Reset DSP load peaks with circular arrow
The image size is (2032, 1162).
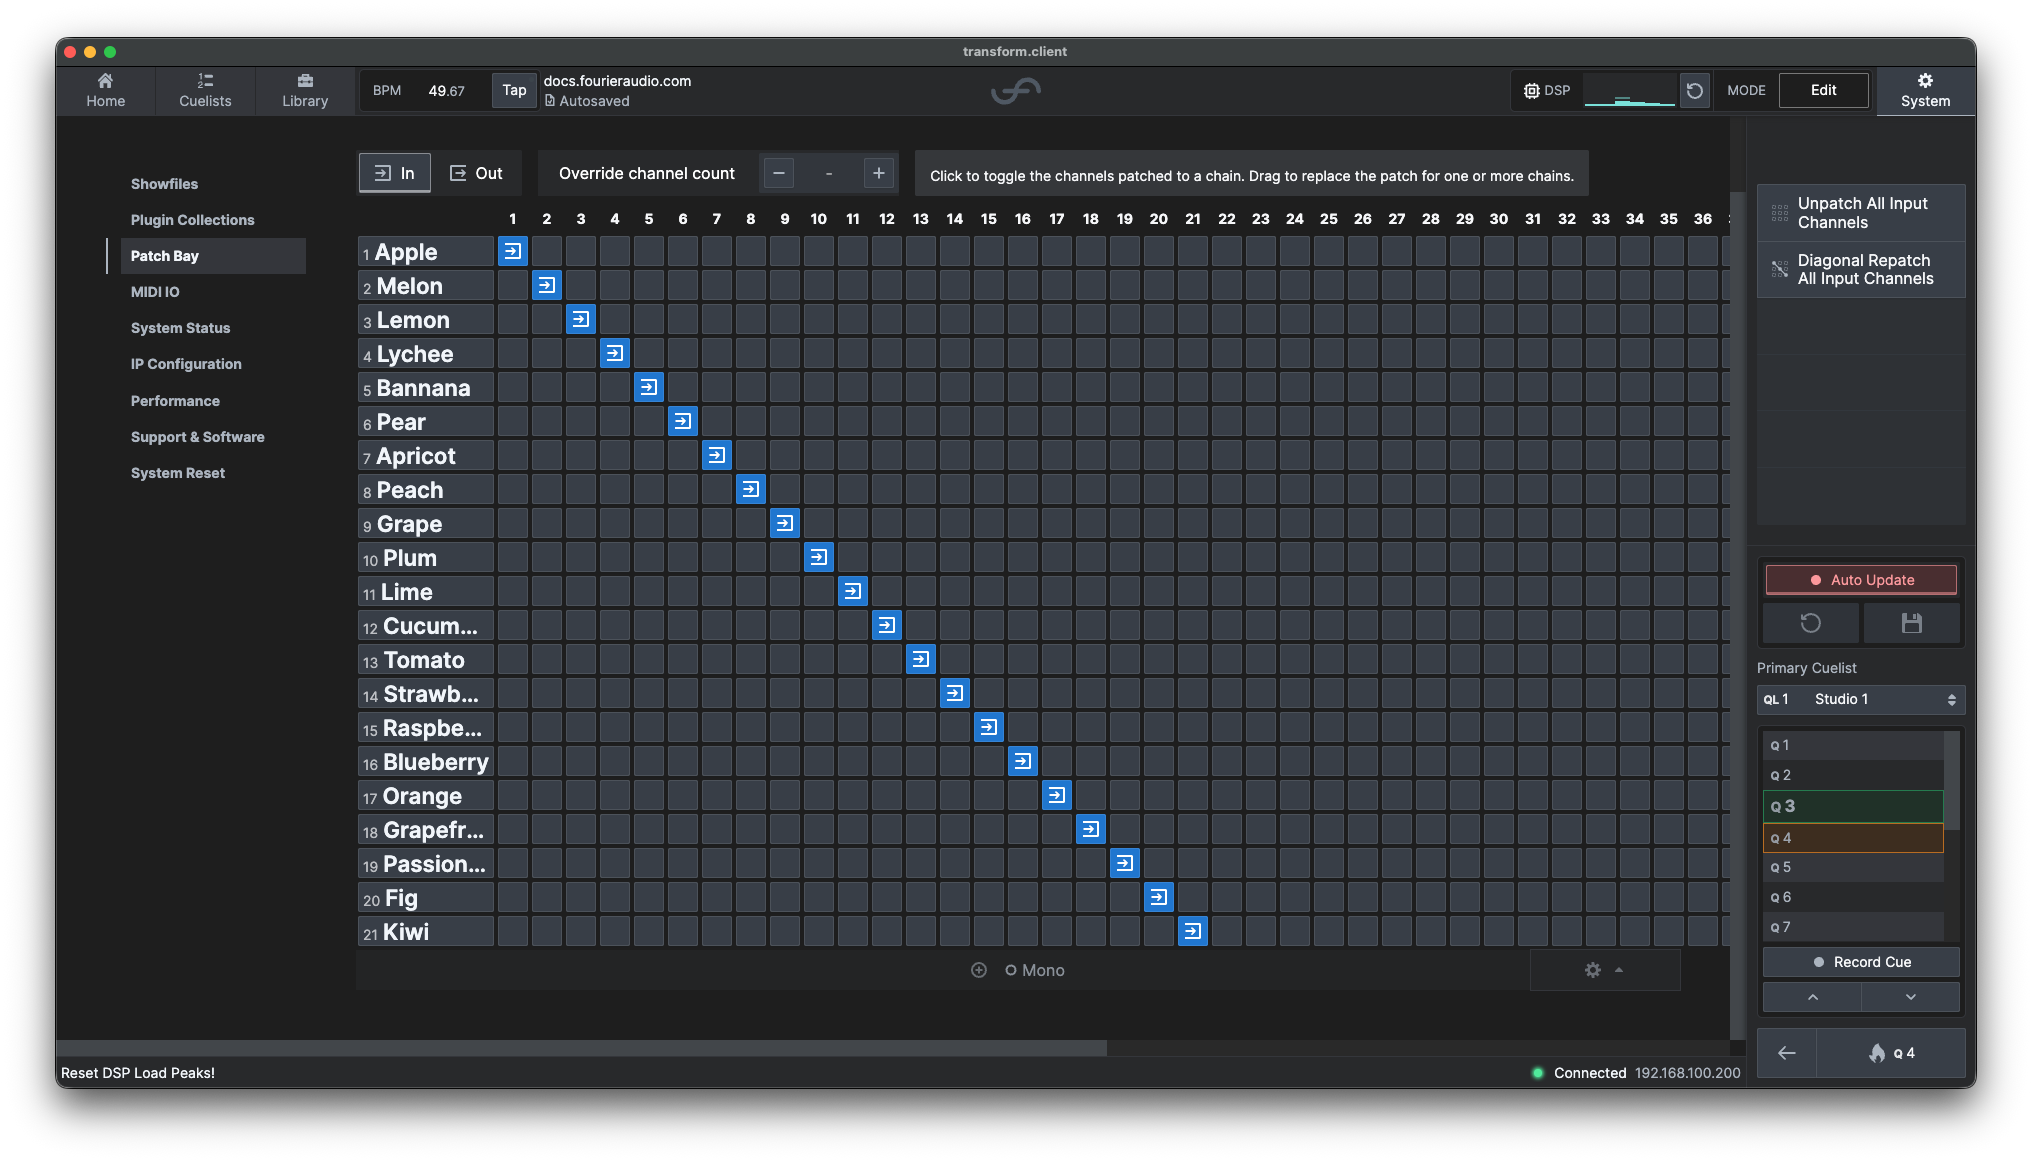click(x=1695, y=91)
